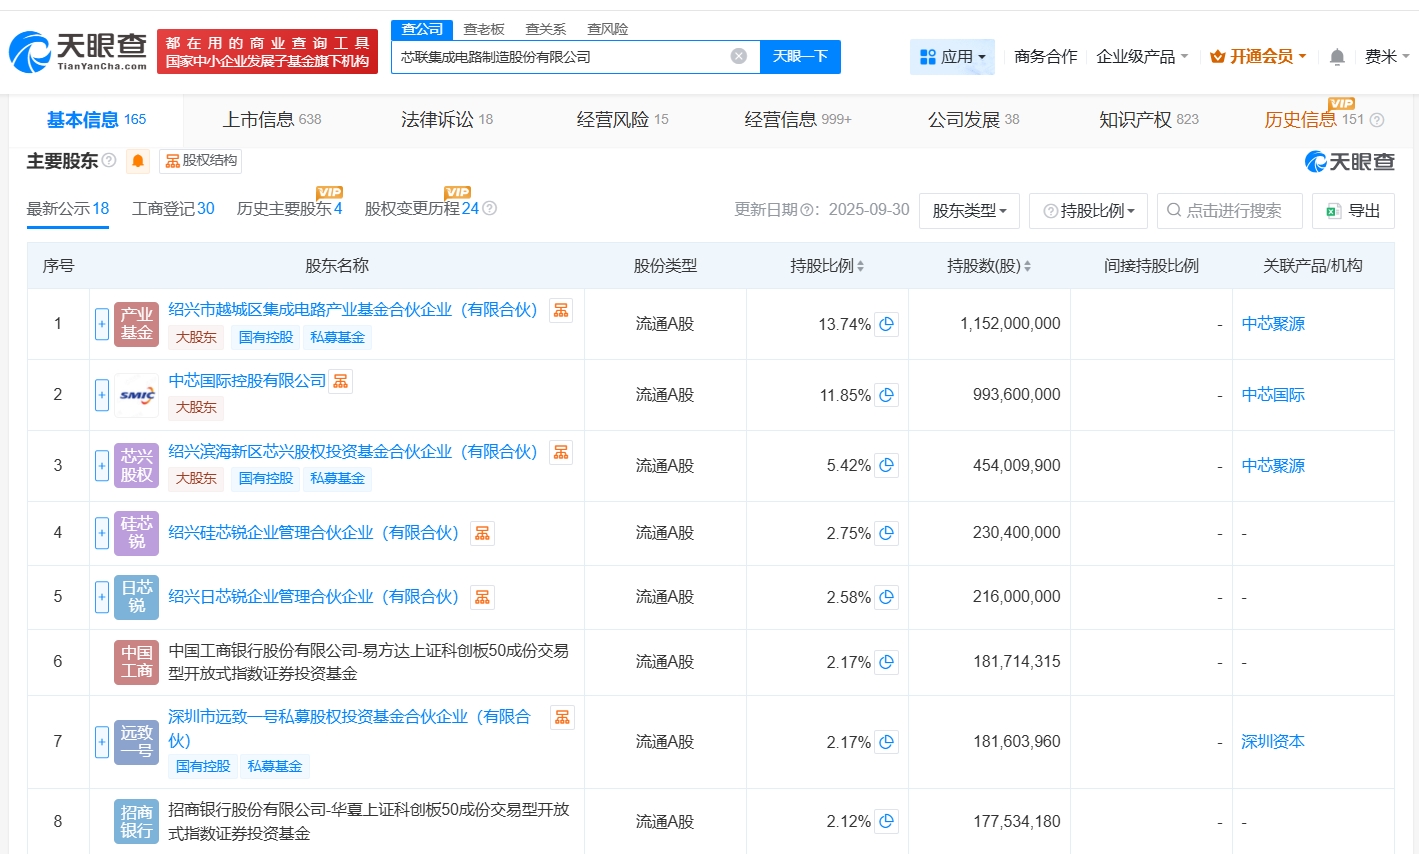This screenshot has width=1419, height=854.
Task: Expand row 1 shareholder with plus toggle
Action: 102,324
